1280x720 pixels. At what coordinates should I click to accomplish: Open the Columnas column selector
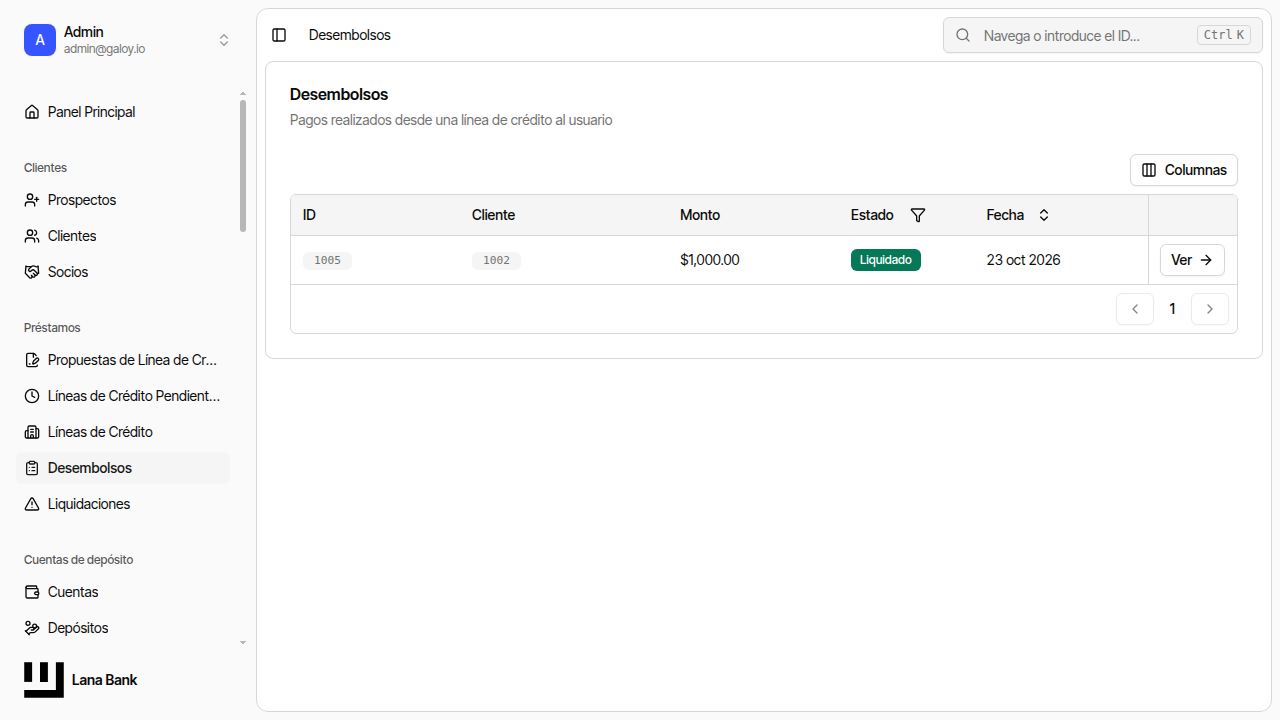1184,170
